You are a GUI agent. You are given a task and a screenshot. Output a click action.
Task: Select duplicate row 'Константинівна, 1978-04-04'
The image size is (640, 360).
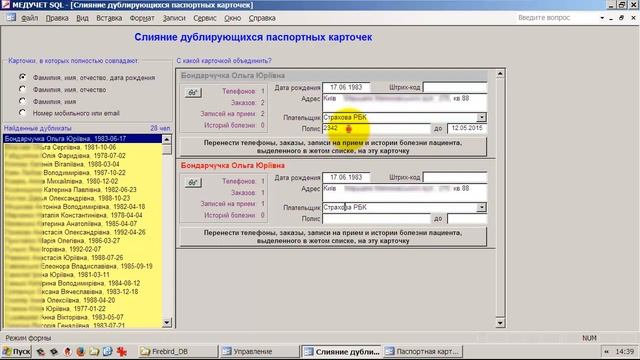tap(83, 215)
